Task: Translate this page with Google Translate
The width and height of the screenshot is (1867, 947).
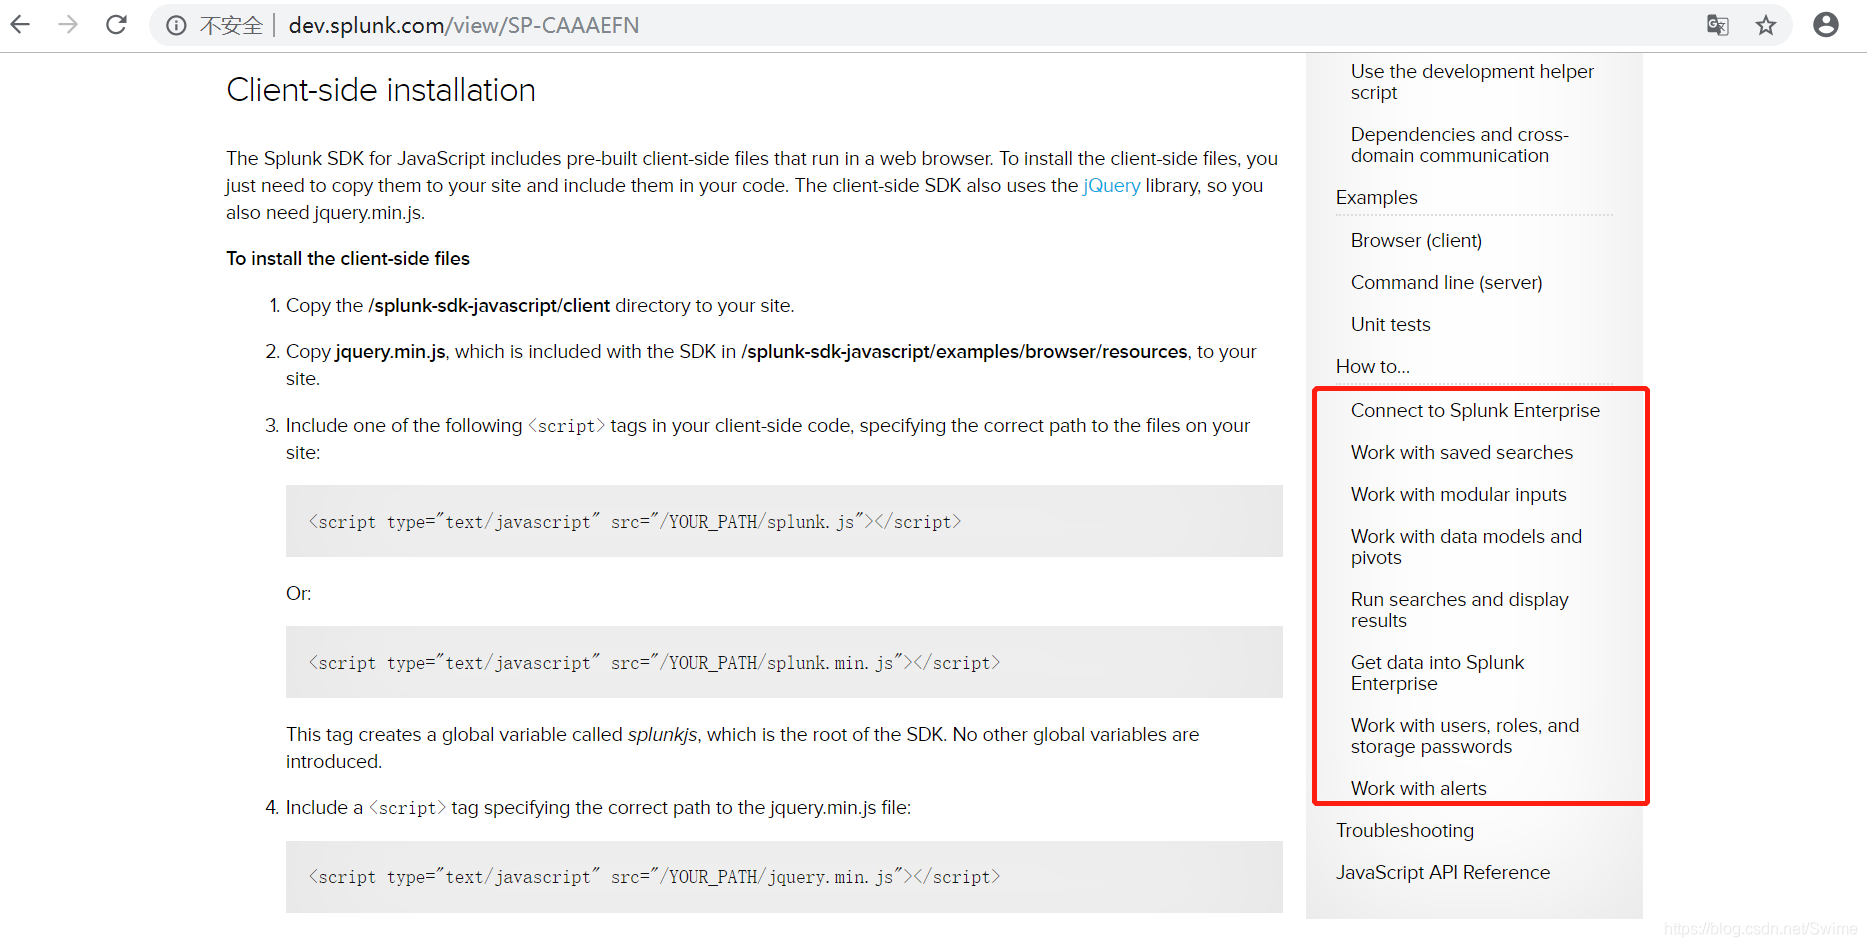Action: (1718, 24)
